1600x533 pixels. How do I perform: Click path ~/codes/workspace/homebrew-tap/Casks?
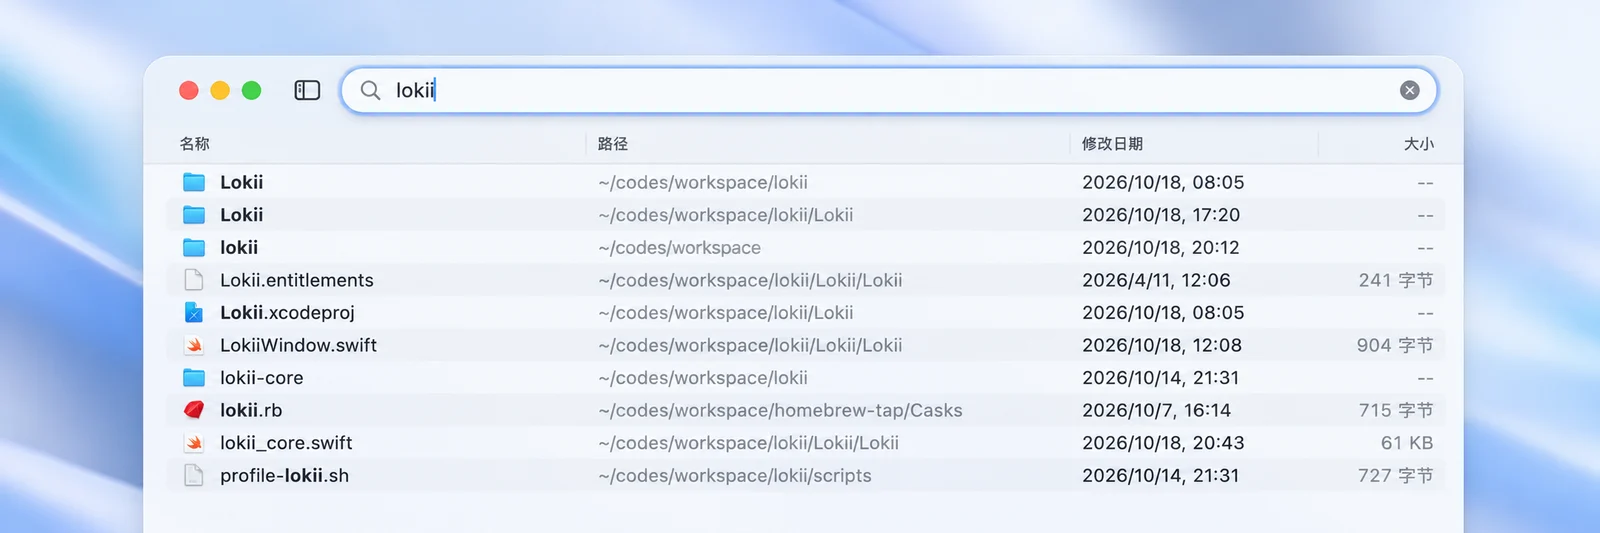pyautogui.click(x=780, y=410)
